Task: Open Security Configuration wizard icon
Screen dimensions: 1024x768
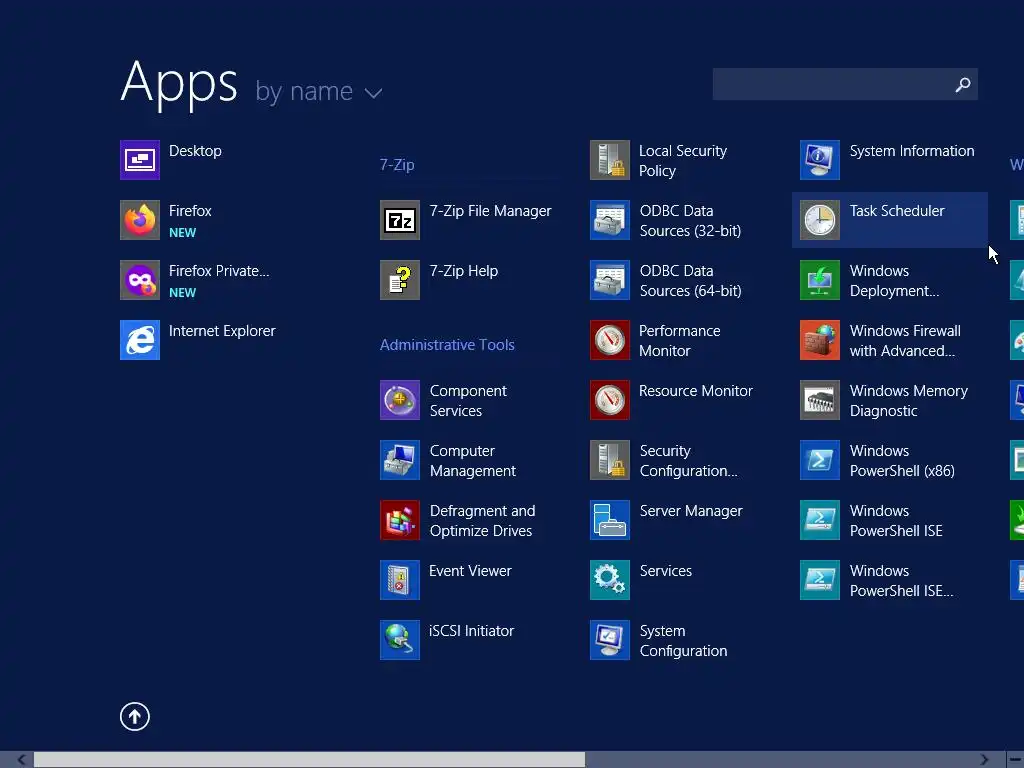Action: [x=610, y=460]
